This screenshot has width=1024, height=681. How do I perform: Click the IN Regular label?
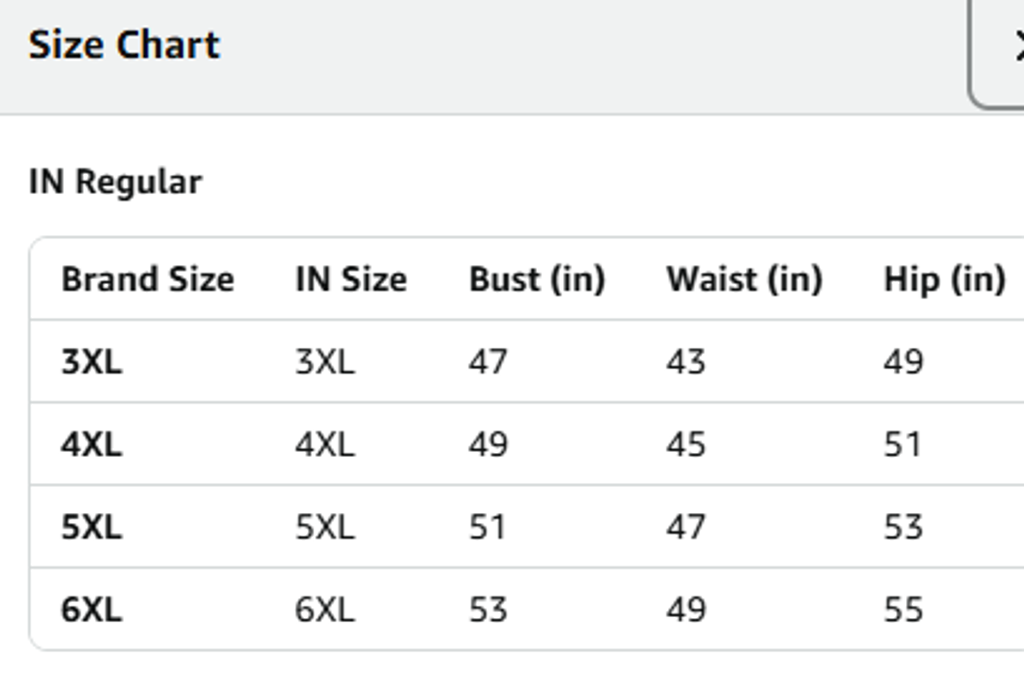[x=115, y=181]
